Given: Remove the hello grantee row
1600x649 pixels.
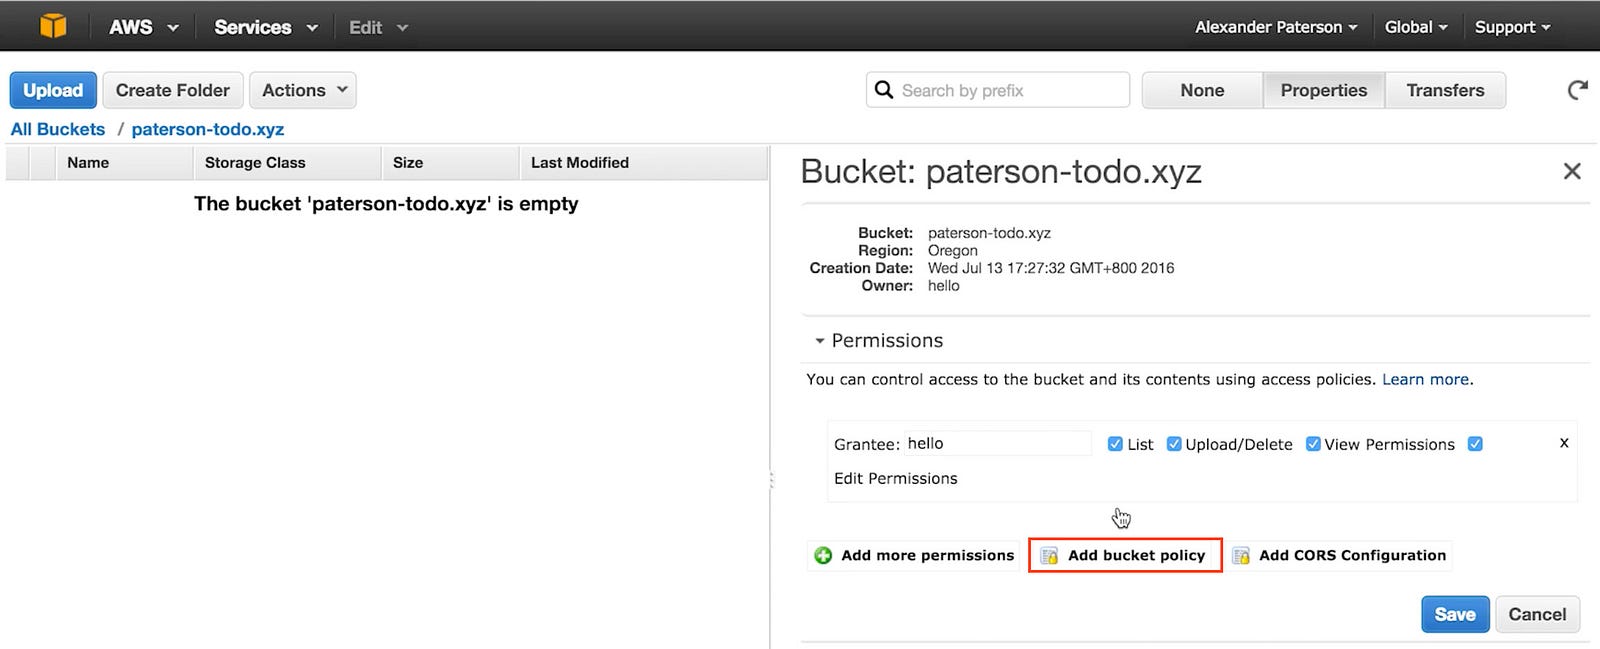Looking at the screenshot, I should pos(1564,443).
